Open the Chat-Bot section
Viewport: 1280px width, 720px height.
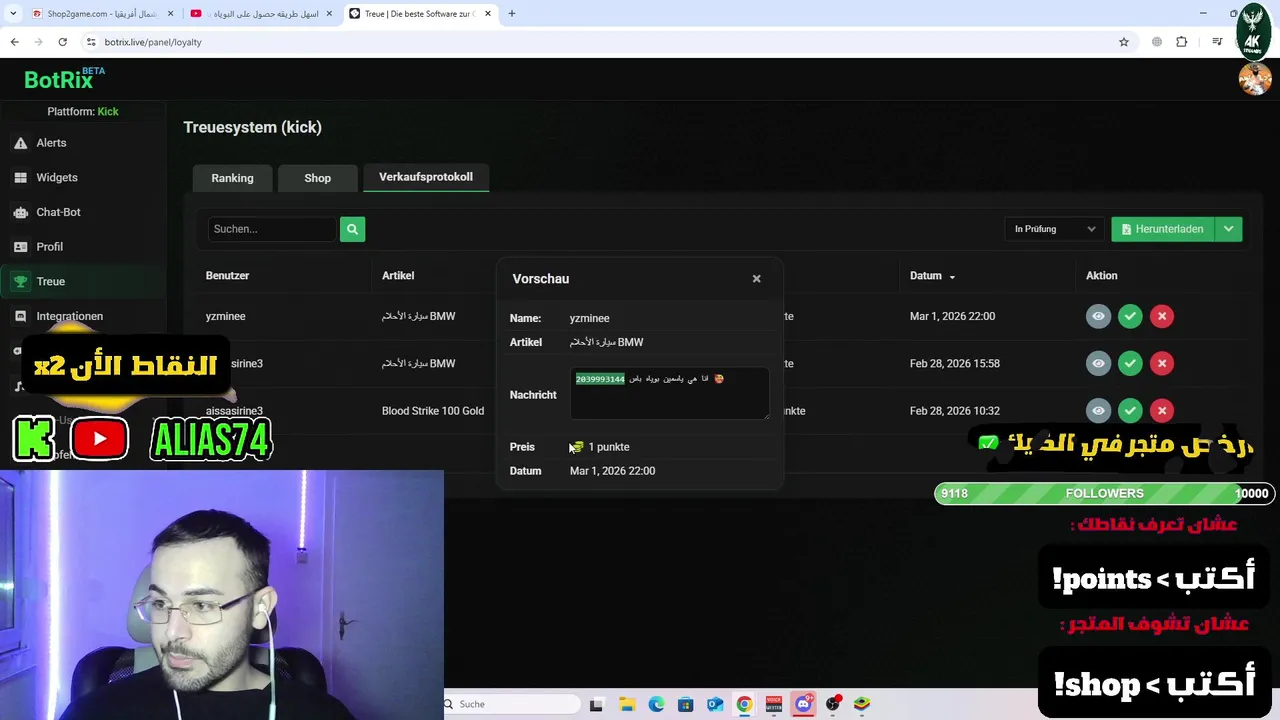(58, 212)
